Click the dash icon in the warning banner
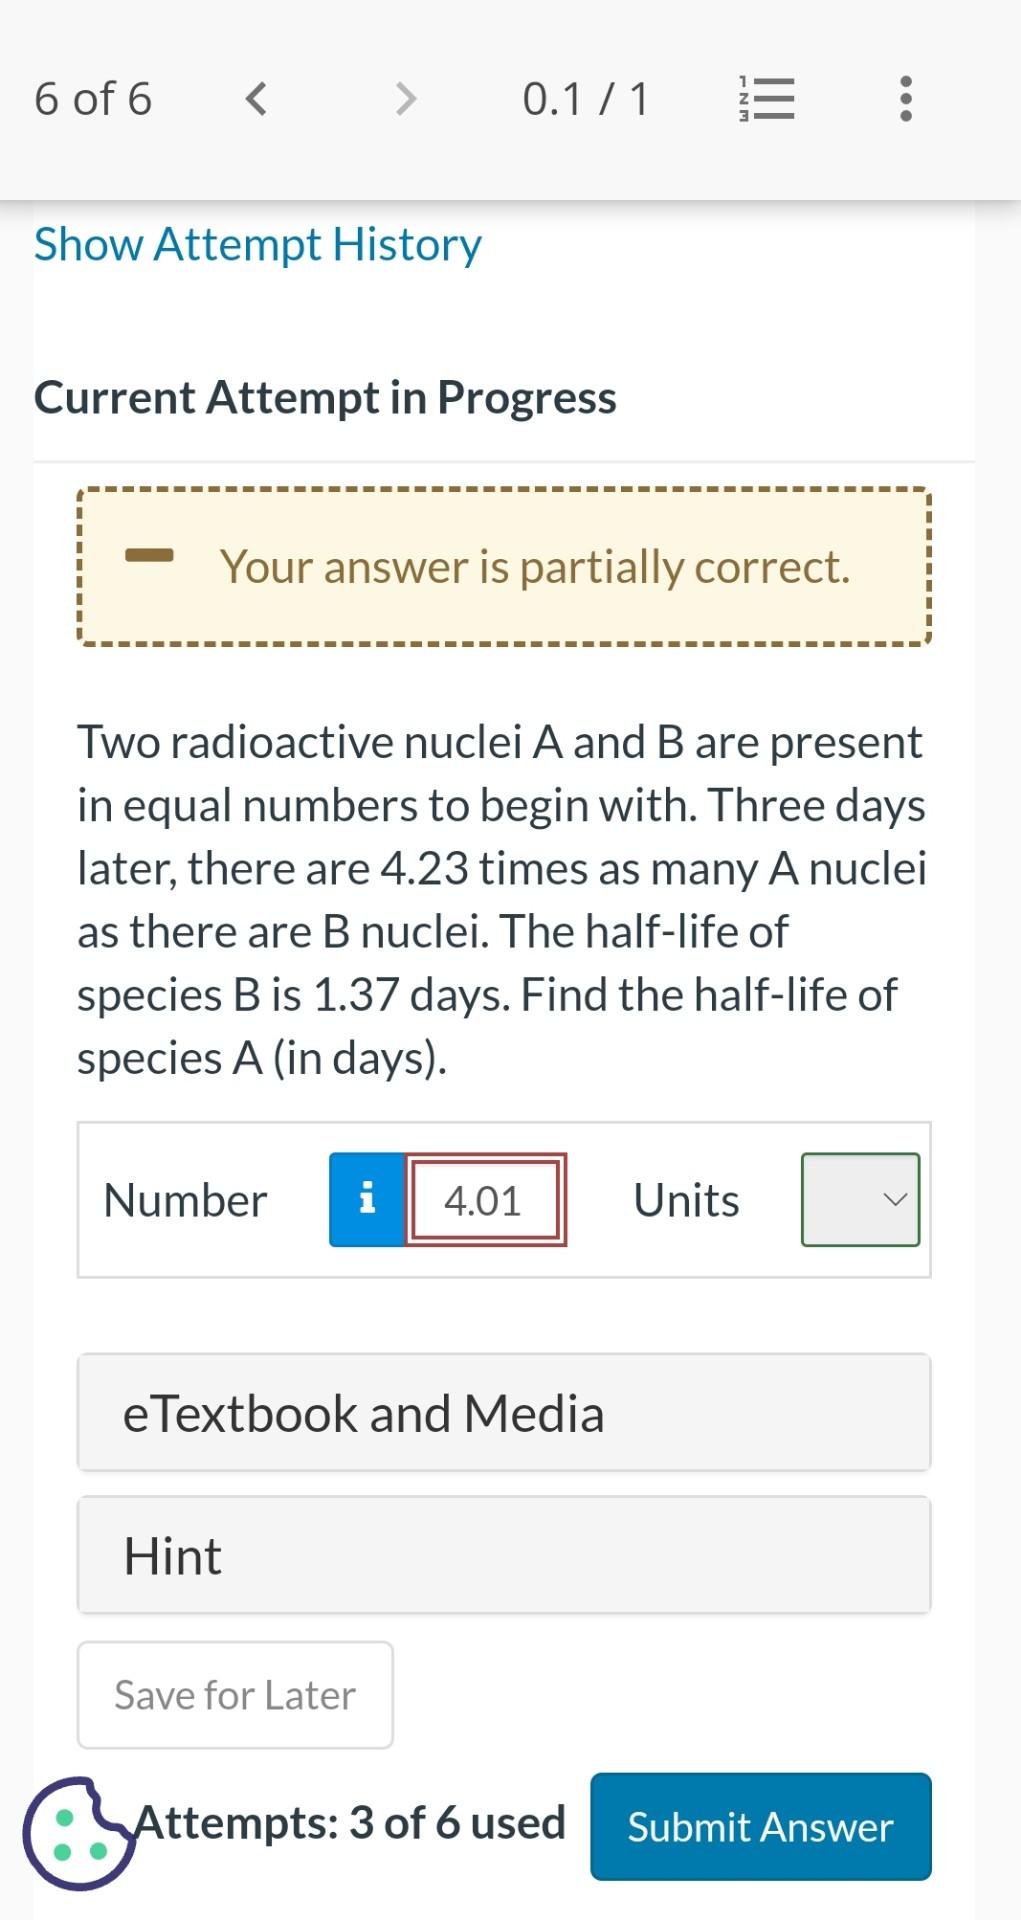 (x=151, y=558)
